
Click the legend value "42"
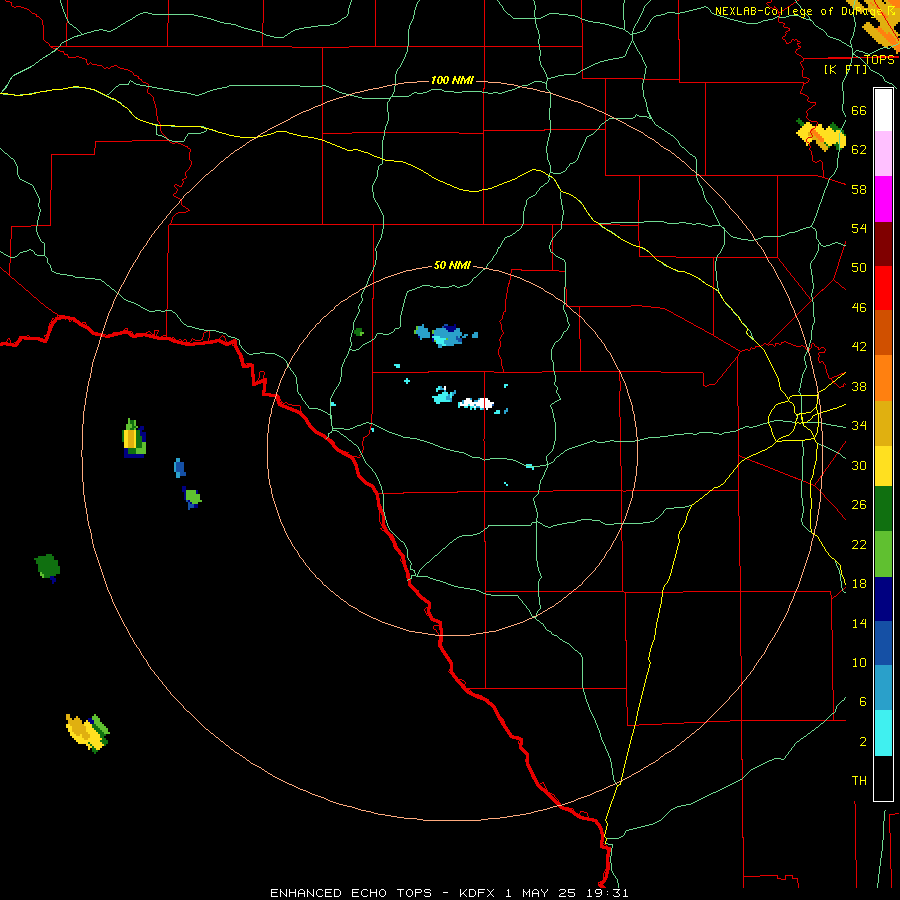pyautogui.click(x=859, y=347)
